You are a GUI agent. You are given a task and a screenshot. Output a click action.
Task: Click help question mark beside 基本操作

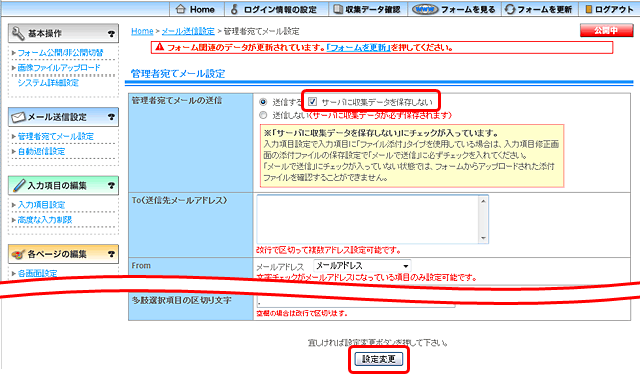tap(111, 34)
